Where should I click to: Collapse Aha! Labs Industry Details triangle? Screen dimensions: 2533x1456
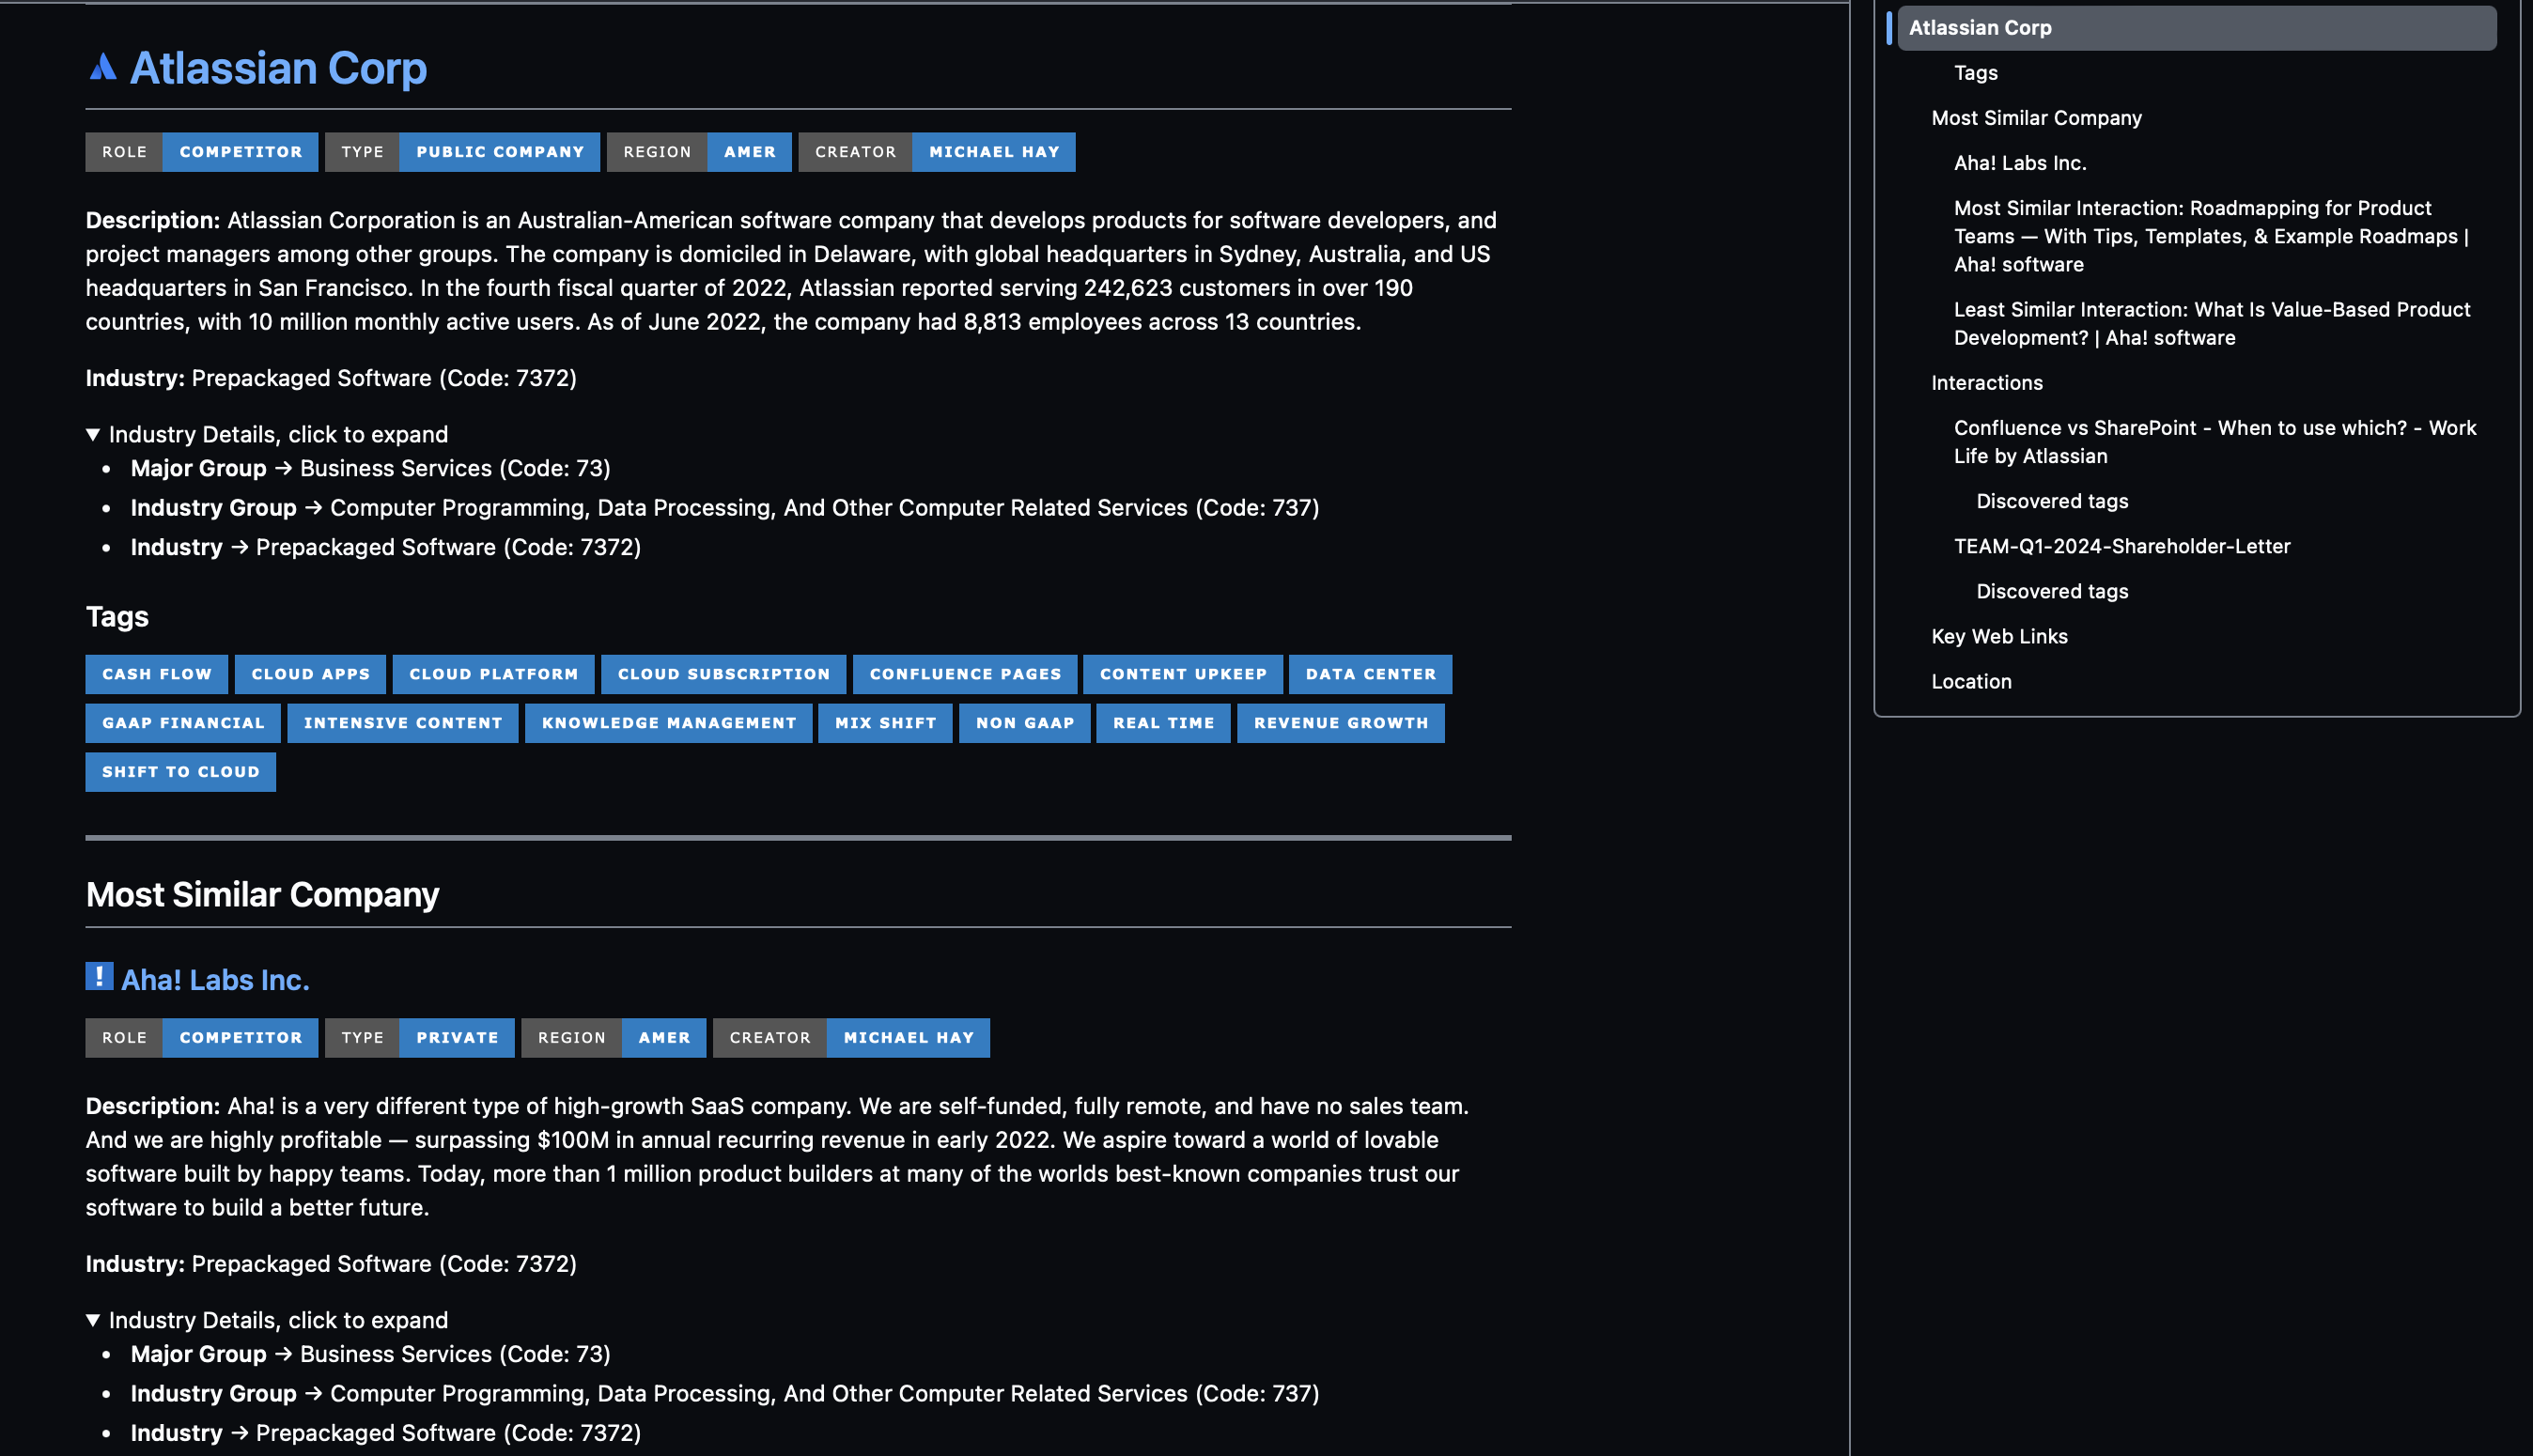pos(93,1320)
